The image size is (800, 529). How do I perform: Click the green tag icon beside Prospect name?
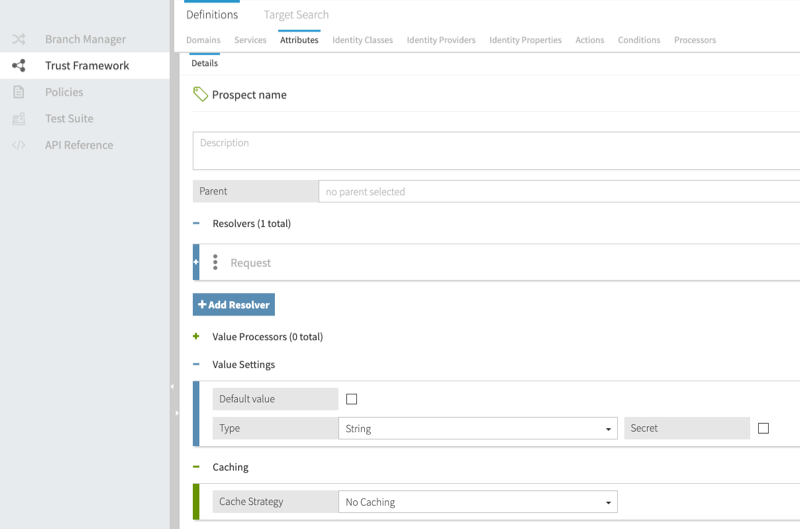(200, 94)
